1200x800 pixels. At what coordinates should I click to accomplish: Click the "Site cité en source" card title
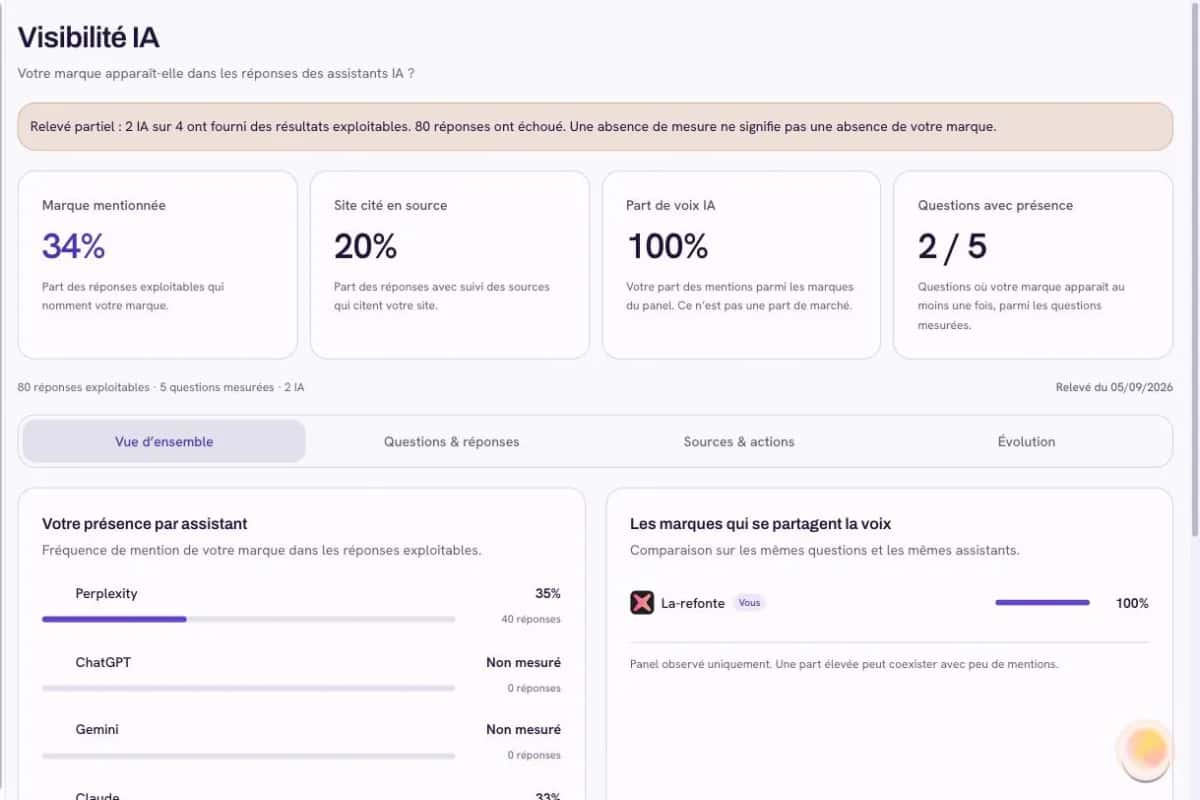(391, 205)
